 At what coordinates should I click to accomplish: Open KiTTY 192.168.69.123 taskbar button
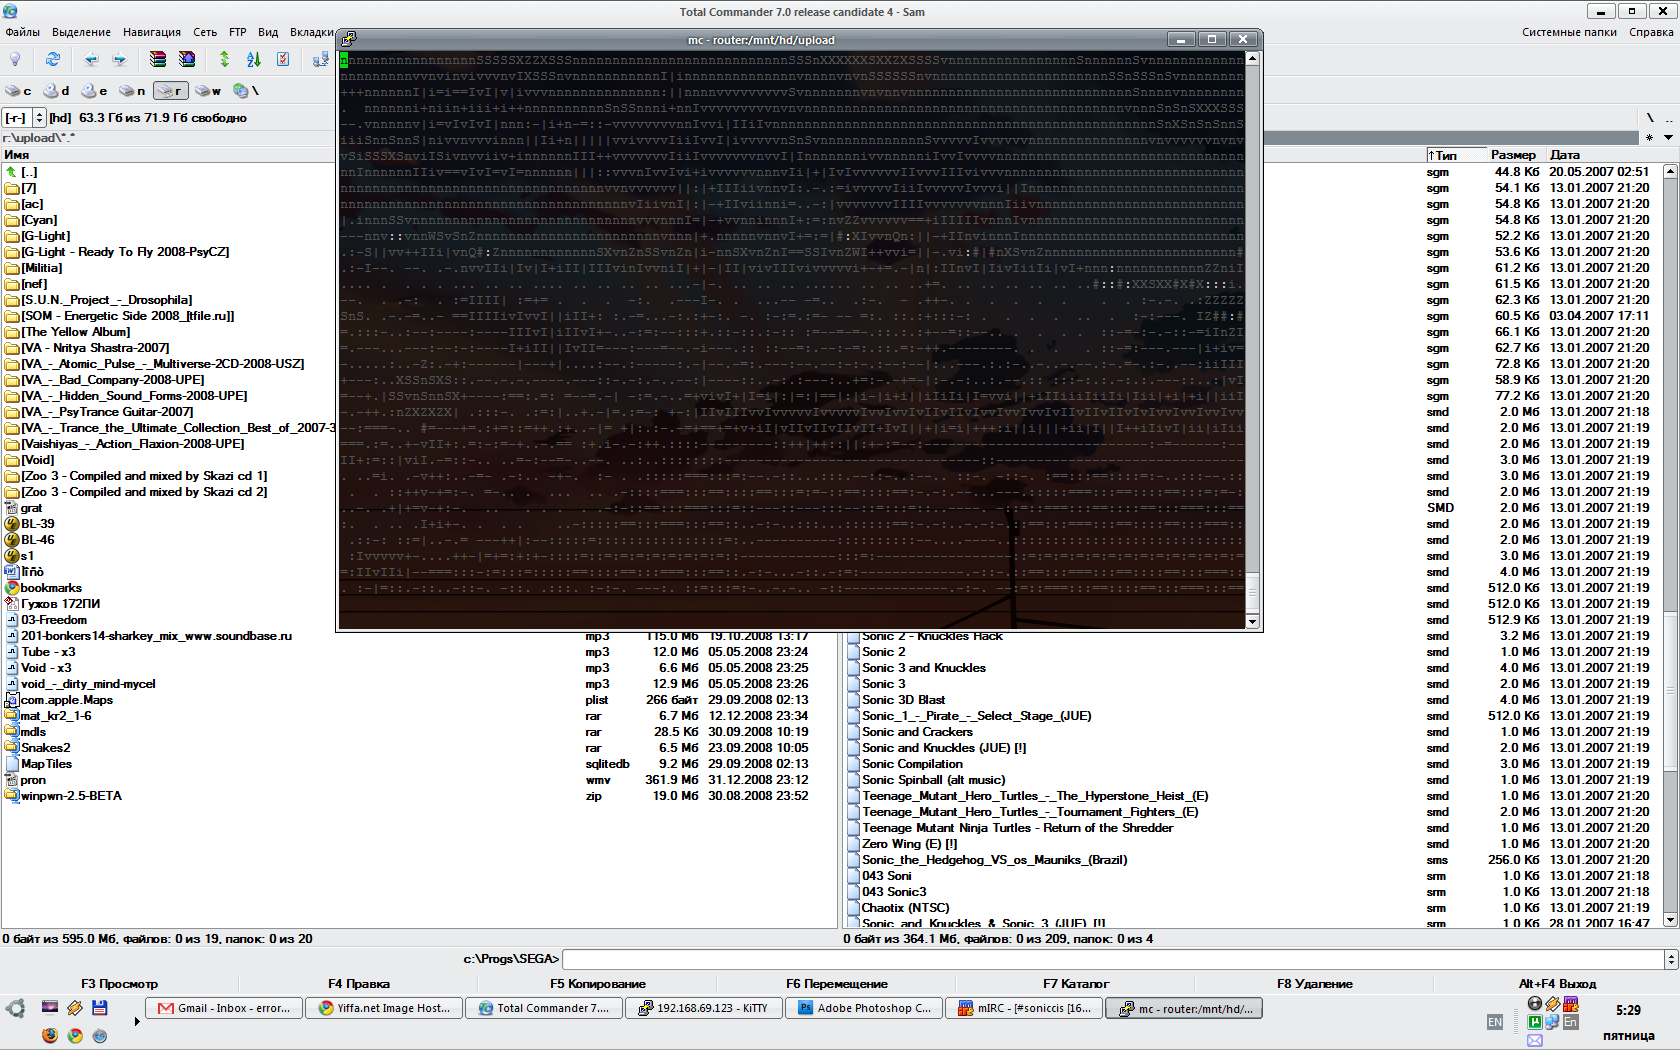click(704, 1008)
